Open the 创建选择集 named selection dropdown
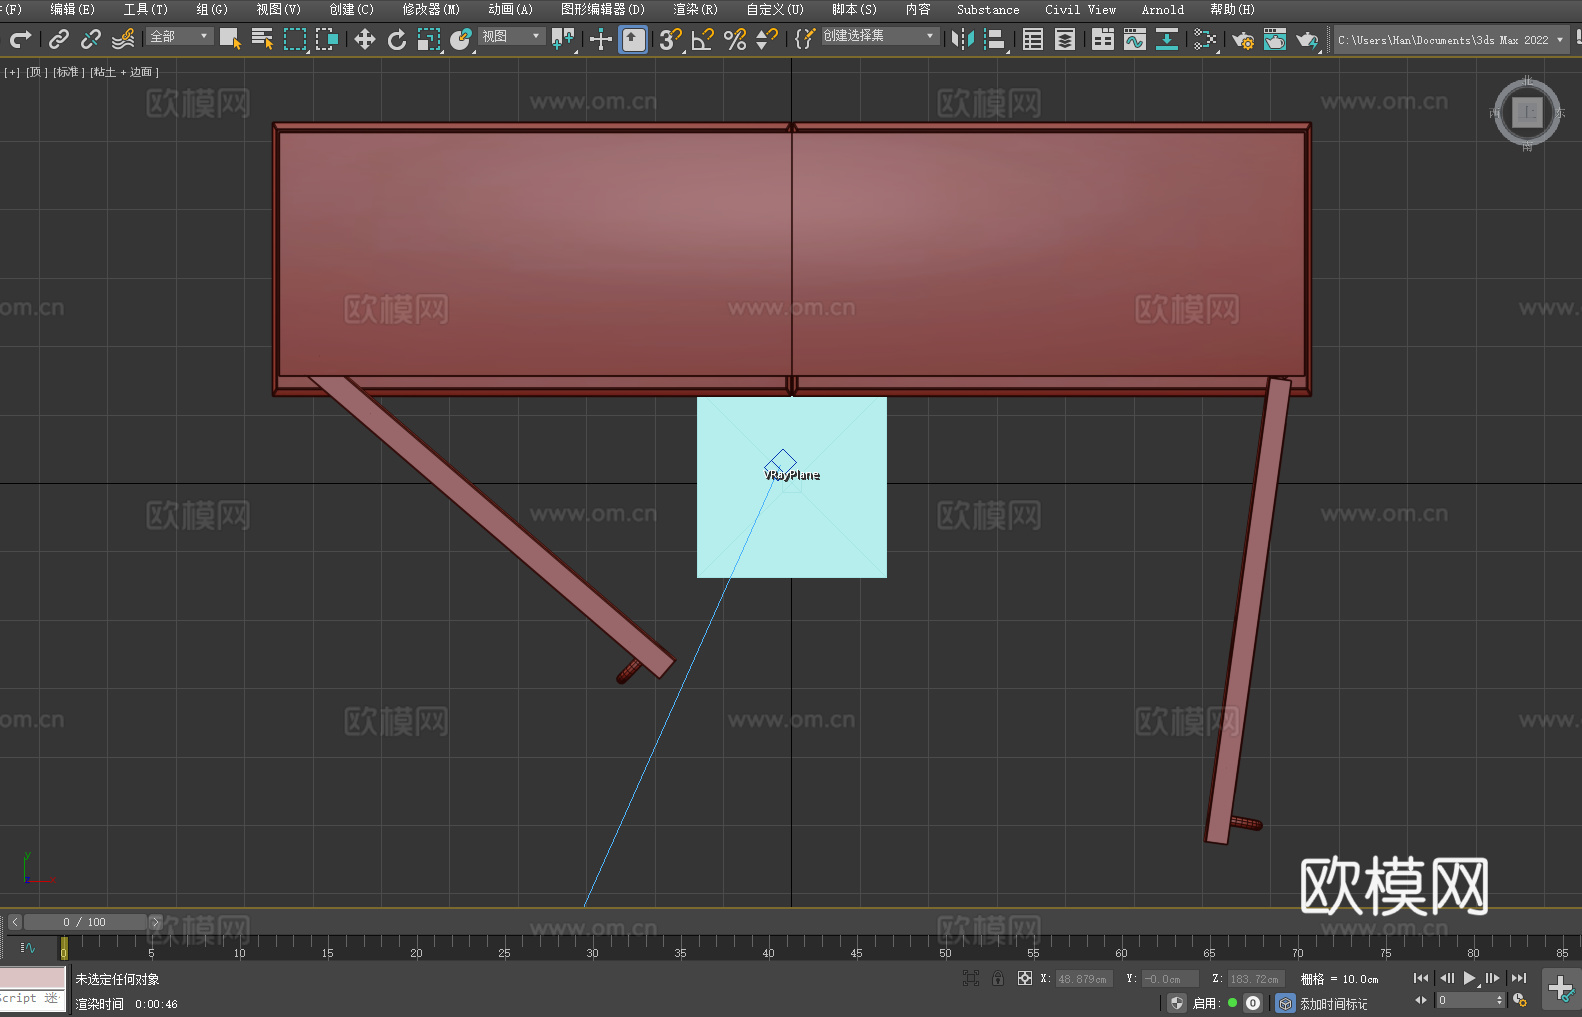 880,36
